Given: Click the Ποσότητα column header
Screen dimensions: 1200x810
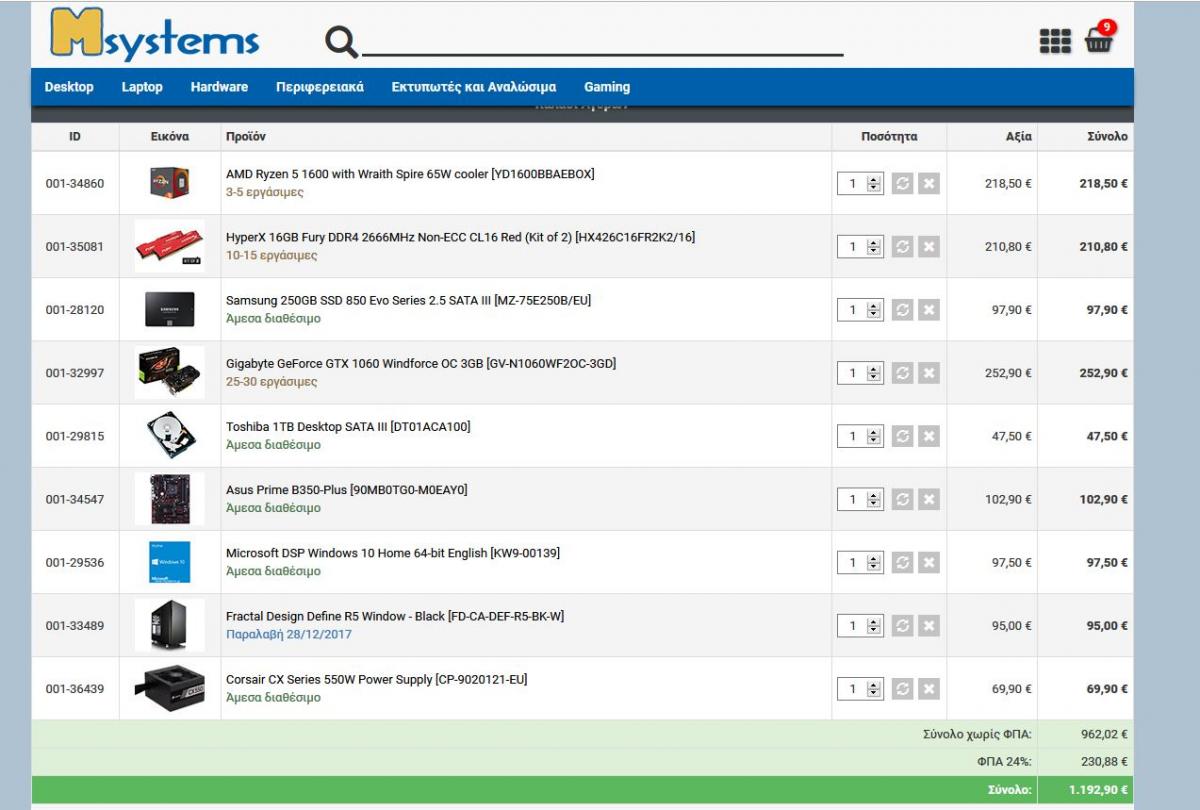Looking at the screenshot, I should 889,137.
